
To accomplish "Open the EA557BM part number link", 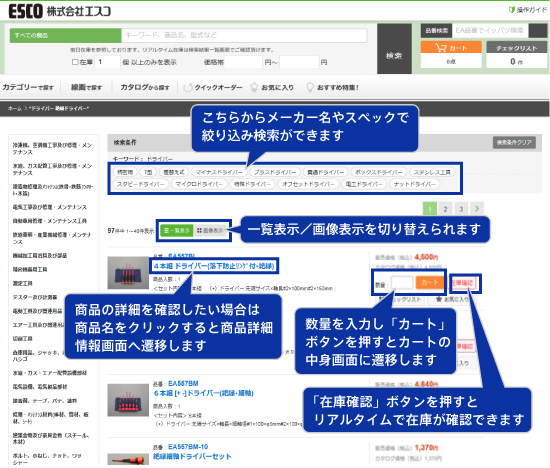I will (x=183, y=383).
